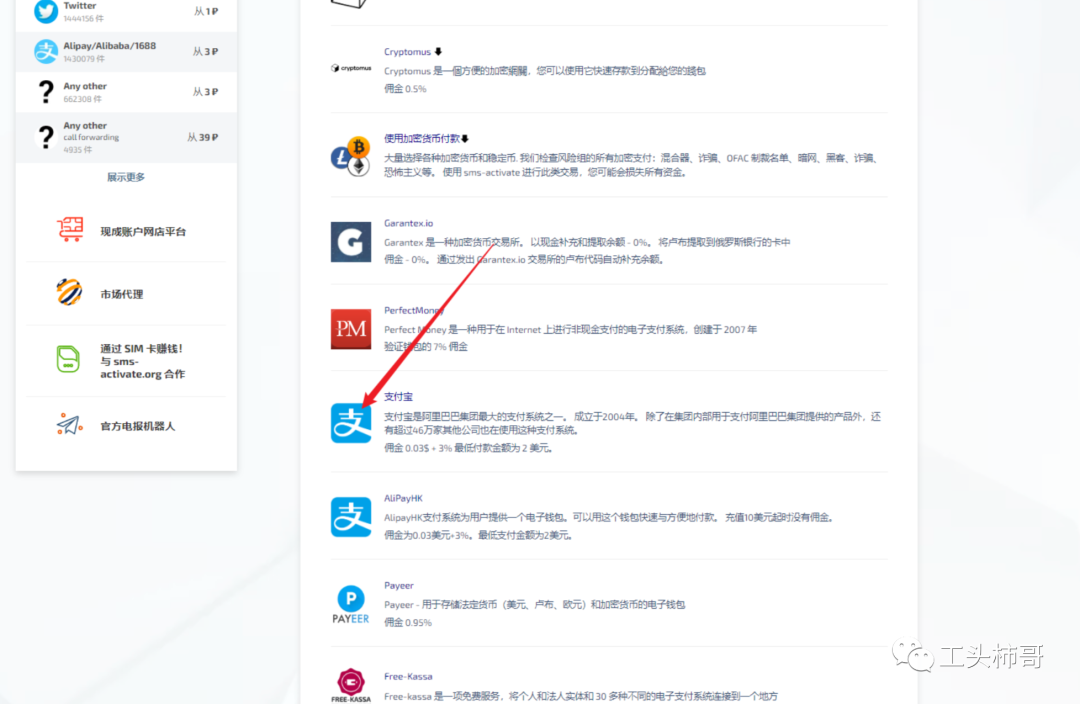Open 现成账户网店平台 menu item
Image resolution: width=1080 pixels, height=704 pixels.
pos(142,231)
